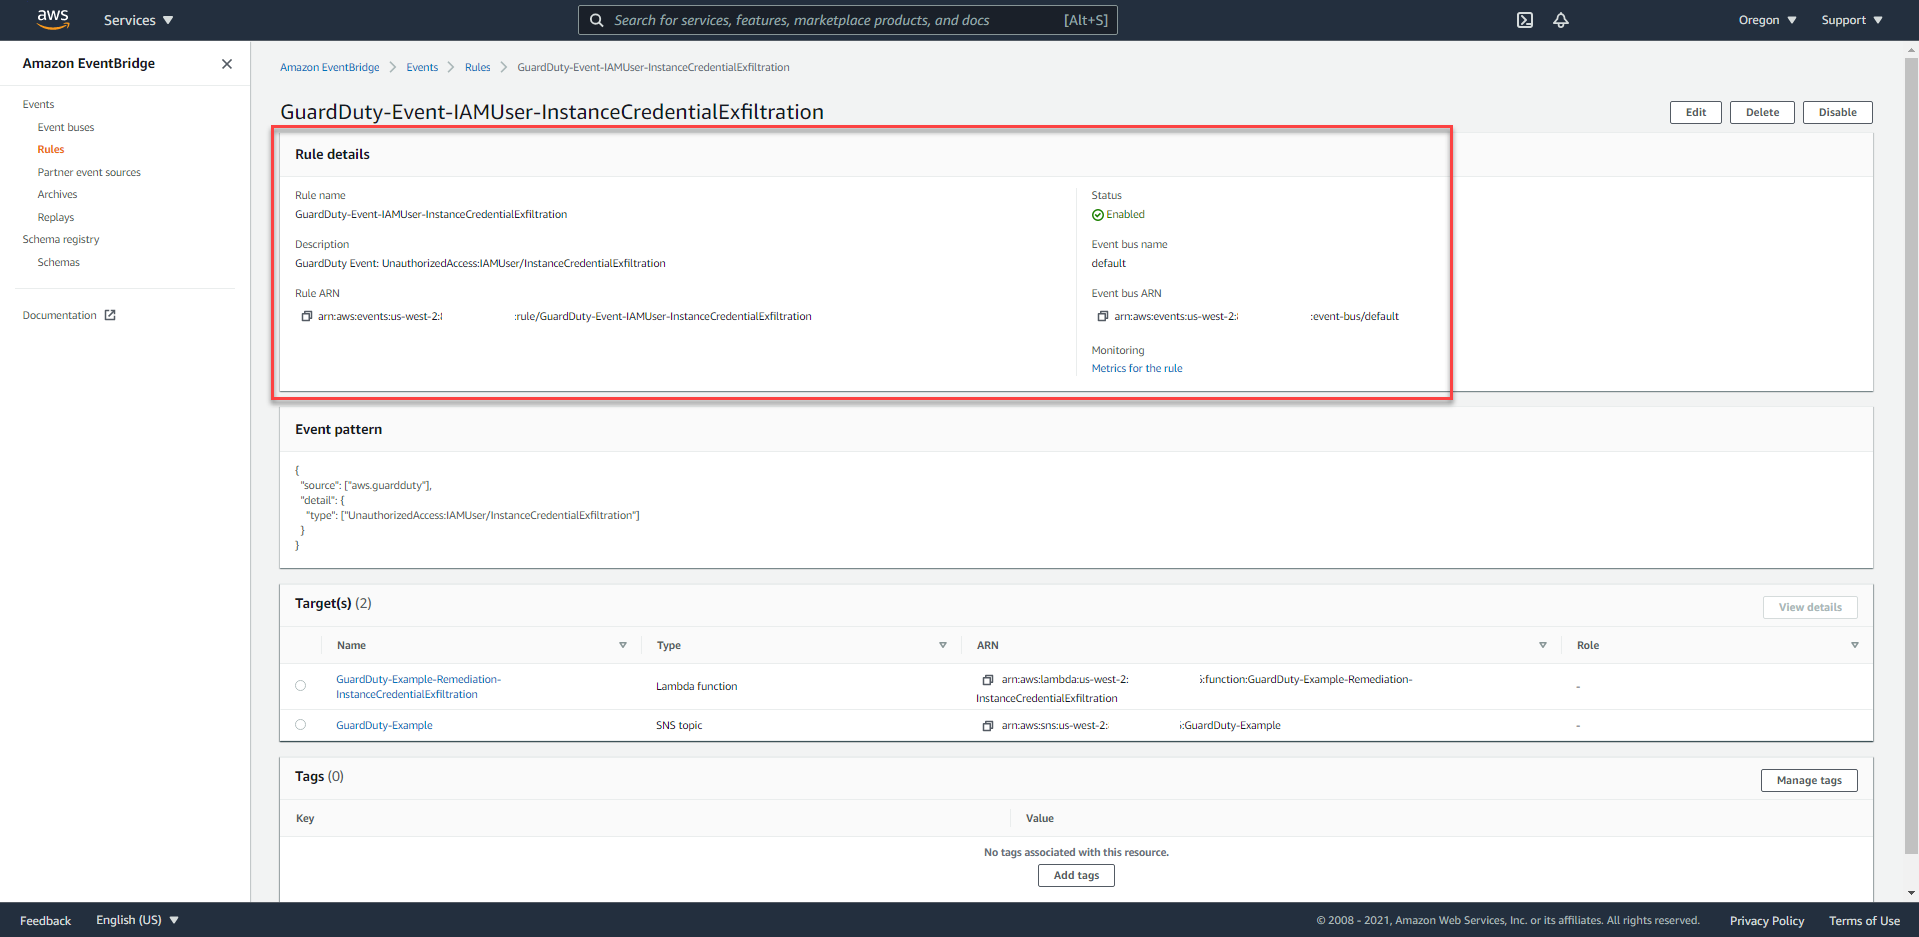The width and height of the screenshot is (1919, 937).
Task: Open Replays in the sidebar
Action: [56, 218]
